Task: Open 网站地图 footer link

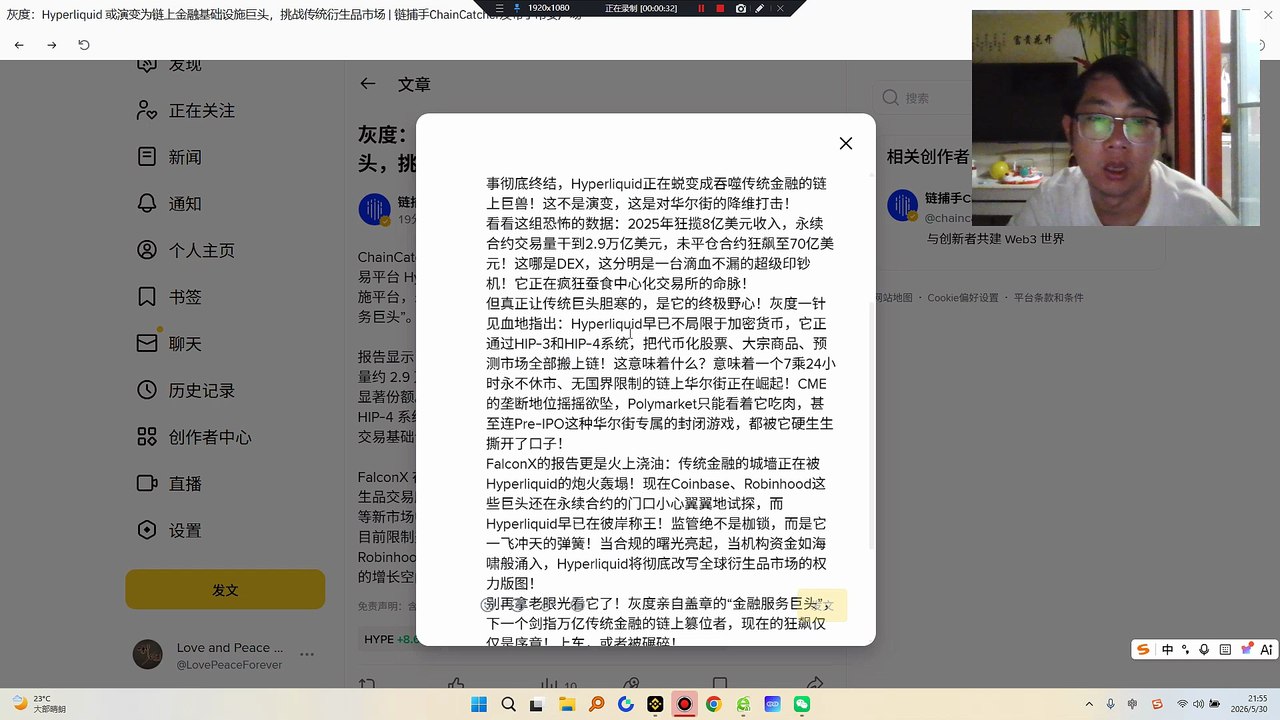Action: 894,298
